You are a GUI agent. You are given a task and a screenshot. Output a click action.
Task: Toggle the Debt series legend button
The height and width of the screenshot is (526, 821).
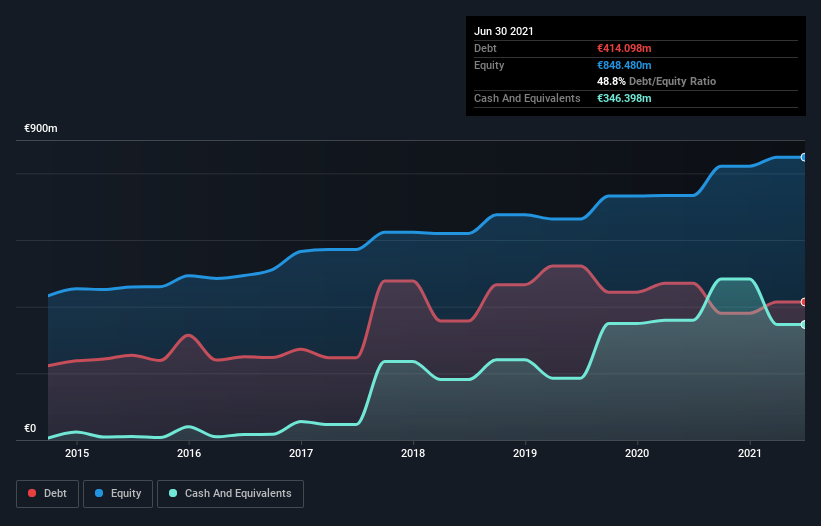click(47, 494)
